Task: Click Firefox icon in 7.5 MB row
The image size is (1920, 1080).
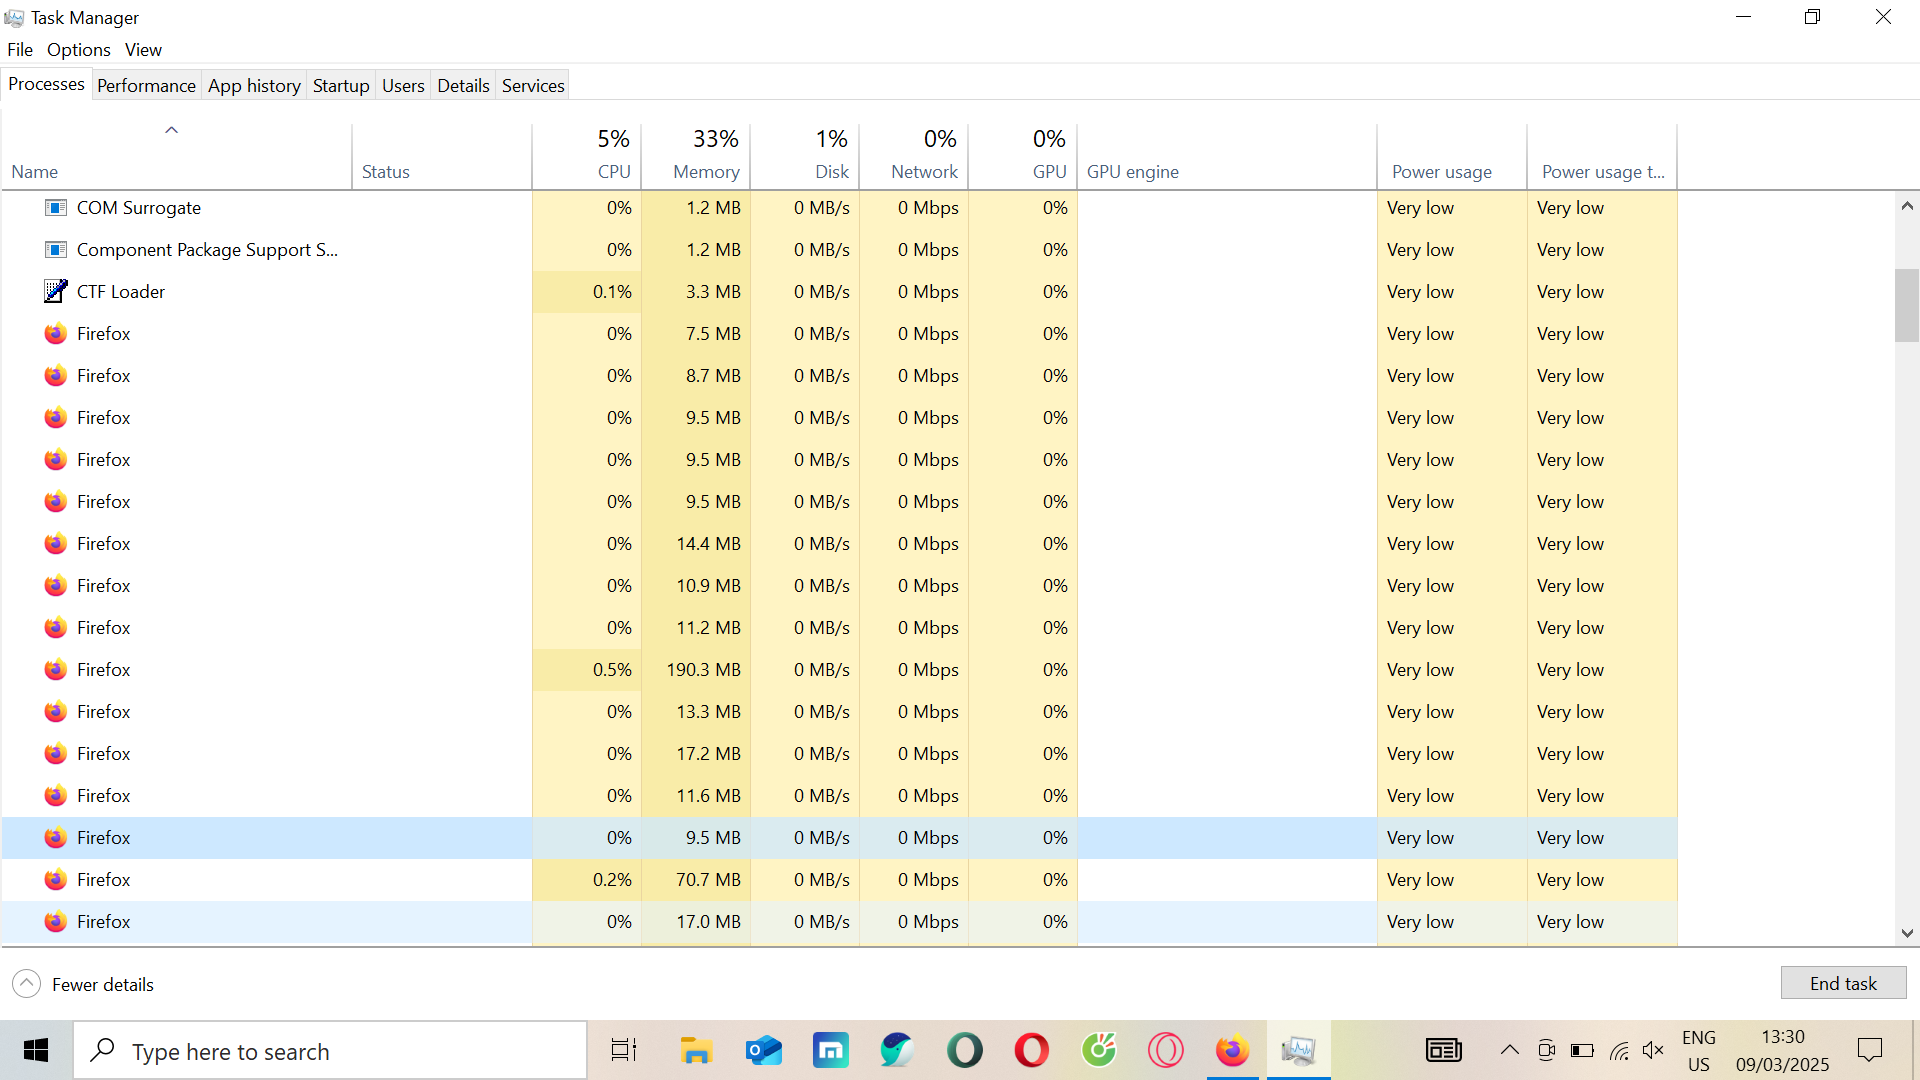Action: click(56, 334)
